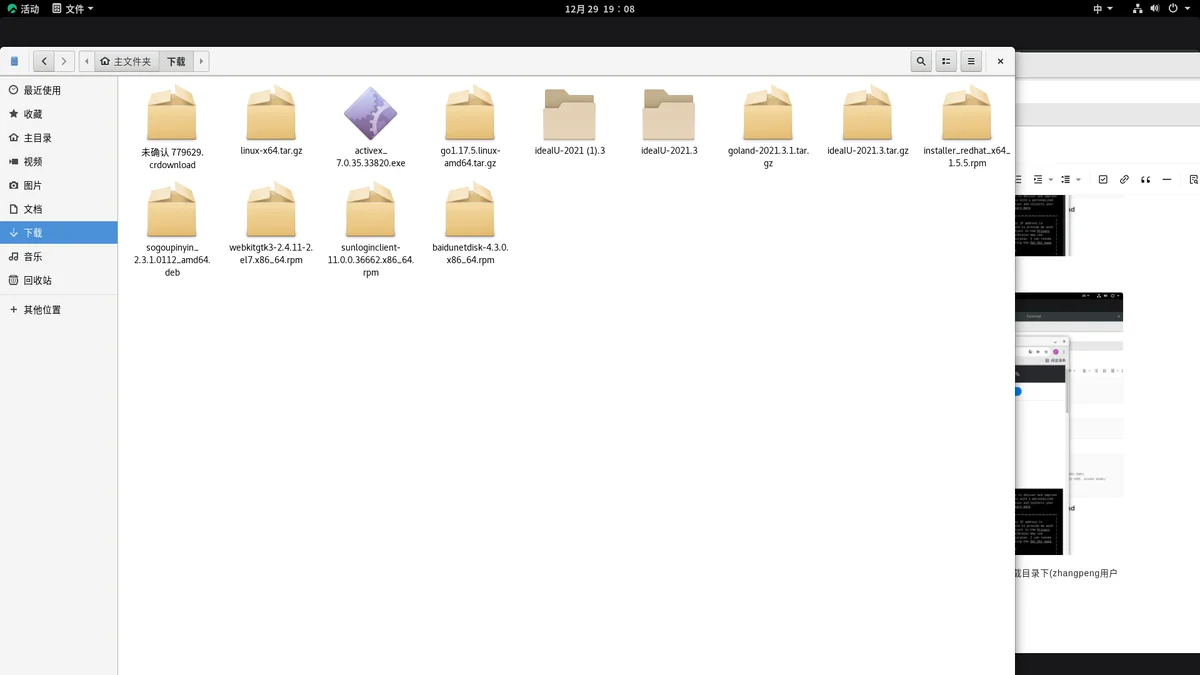
Task: Open 收藏 starred location in sidebar
Action: pos(59,114)
